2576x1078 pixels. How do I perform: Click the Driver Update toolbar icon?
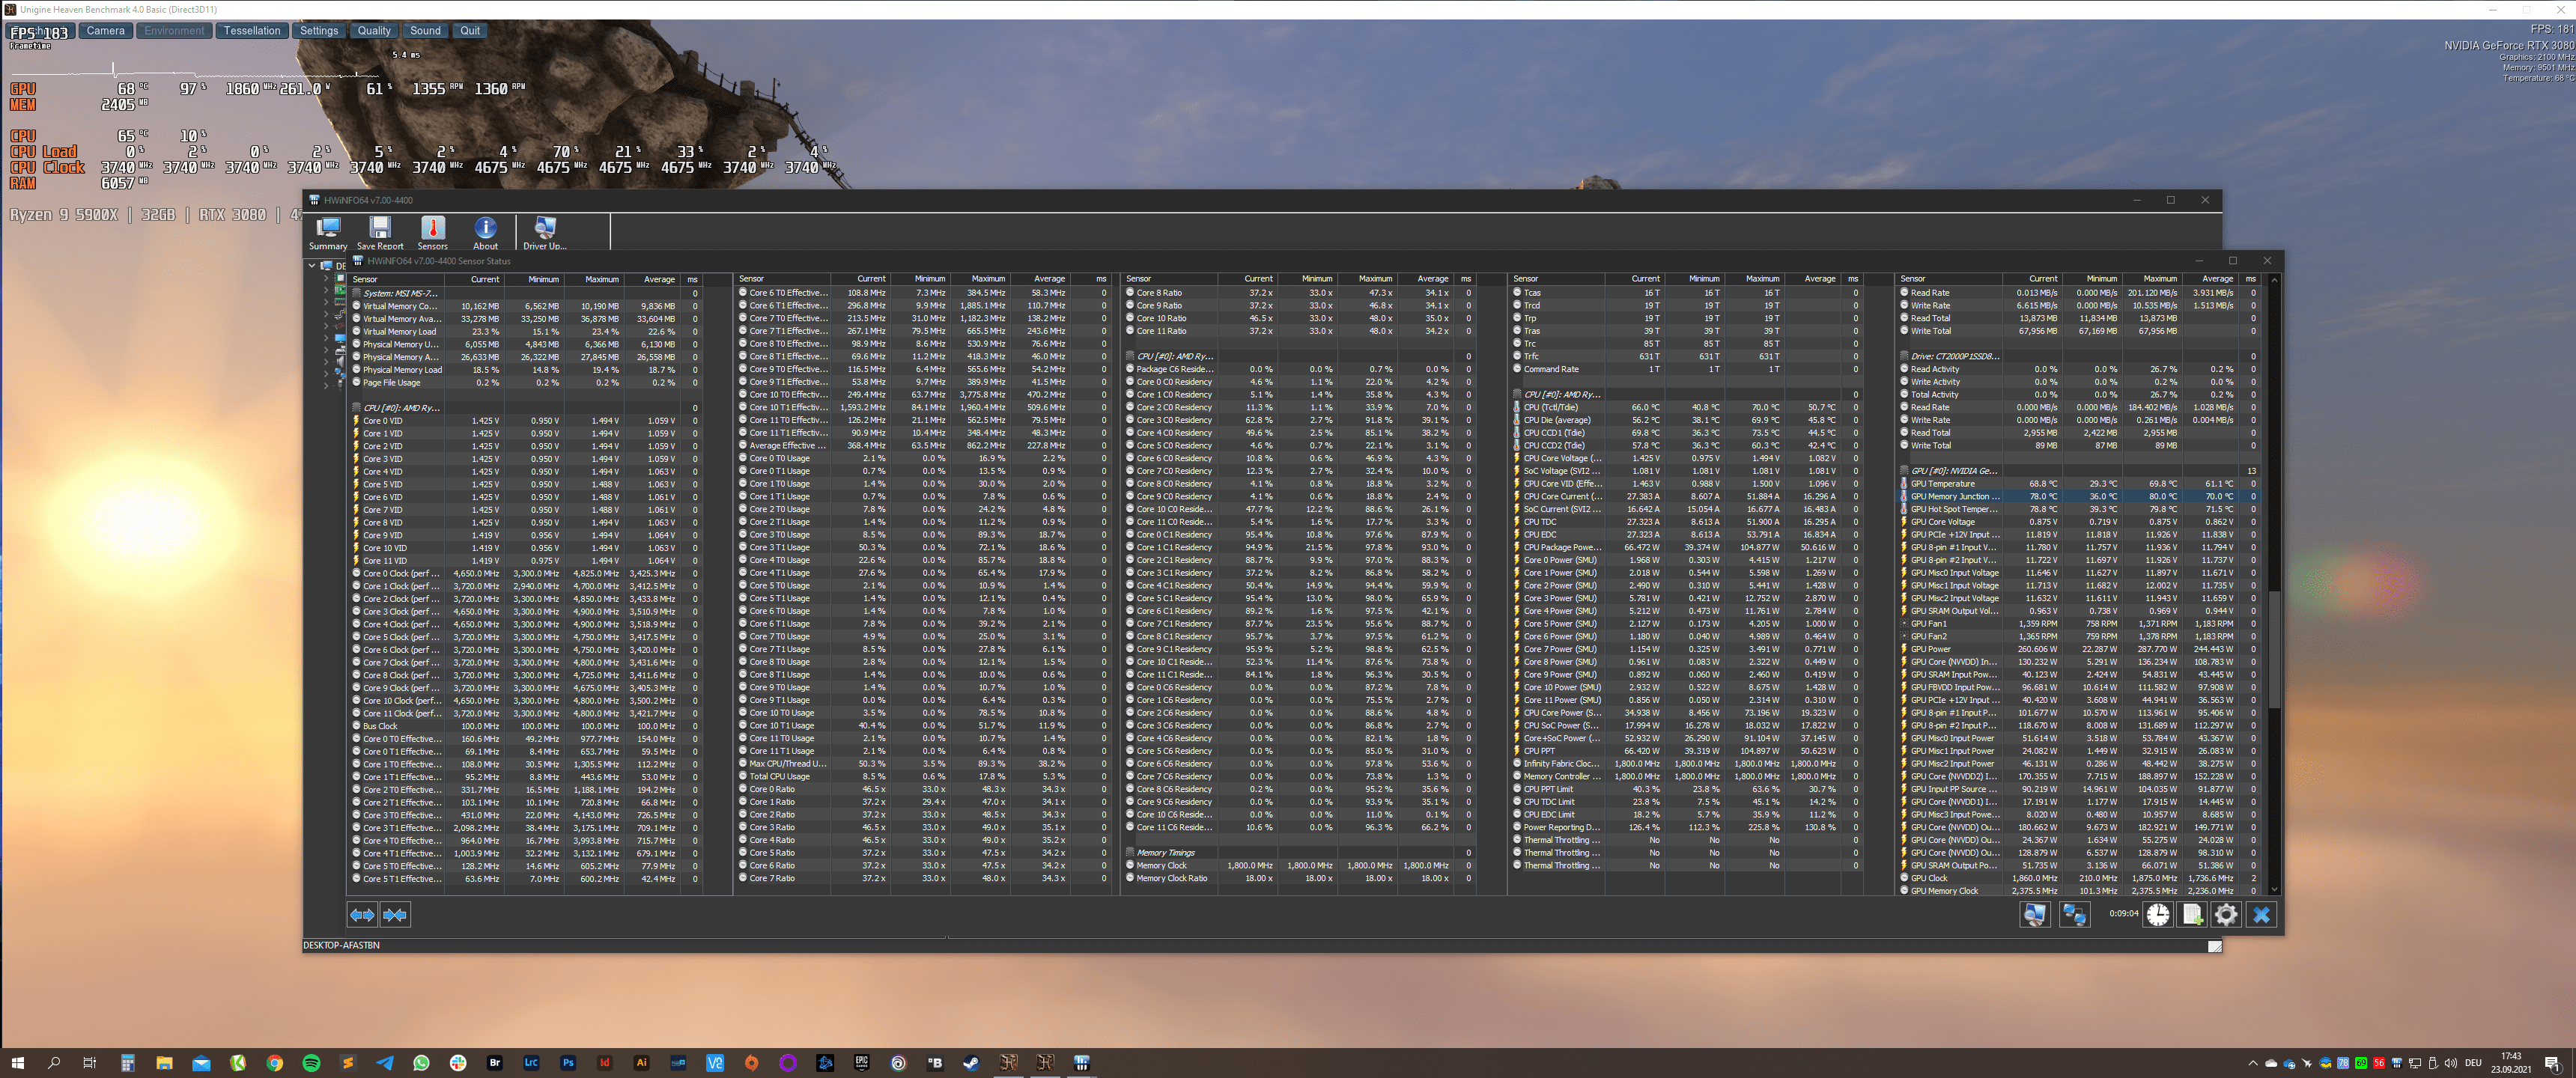[x=544, y=232]
